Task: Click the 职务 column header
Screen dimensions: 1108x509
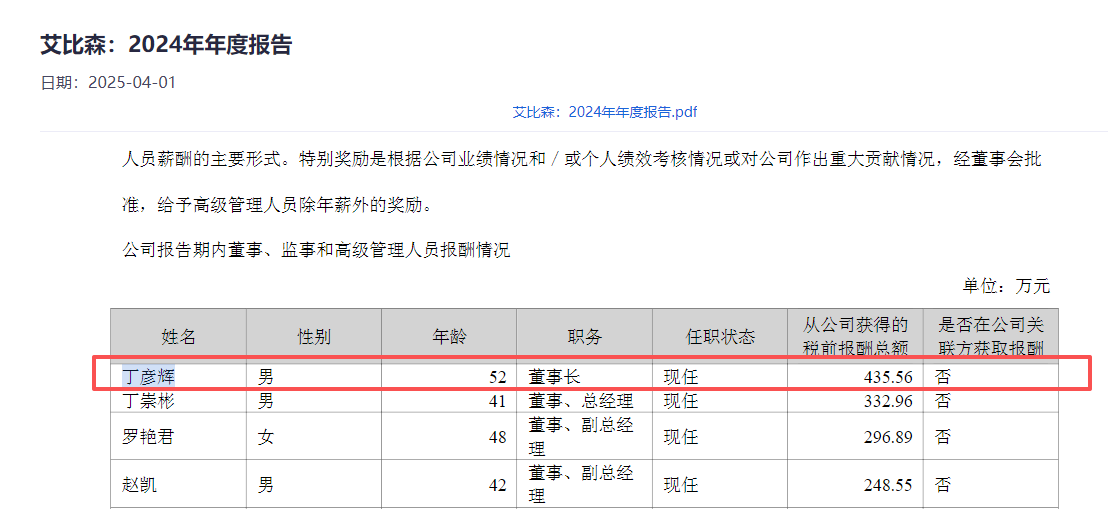Action: [584, 337]
